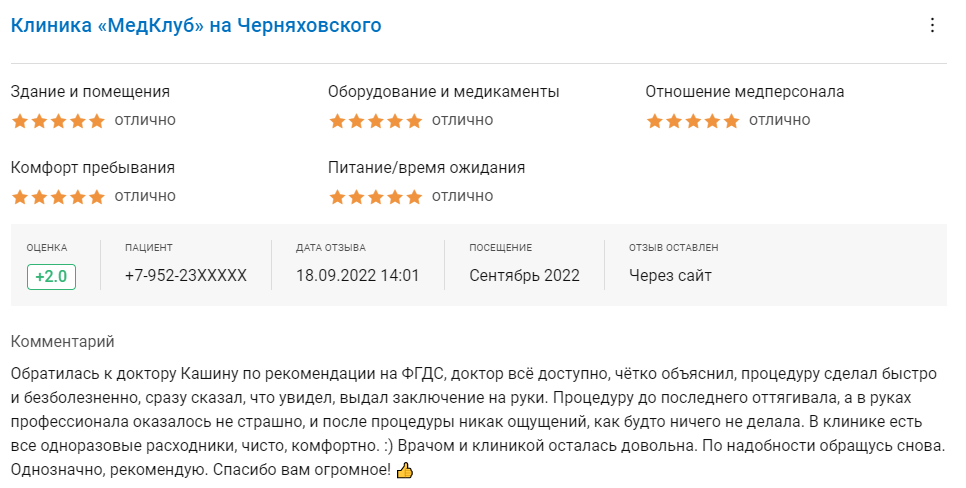This screenshot has width=966, height=488.
Task: Click the Оборудование и медикаменты category label
Action: 444,92
